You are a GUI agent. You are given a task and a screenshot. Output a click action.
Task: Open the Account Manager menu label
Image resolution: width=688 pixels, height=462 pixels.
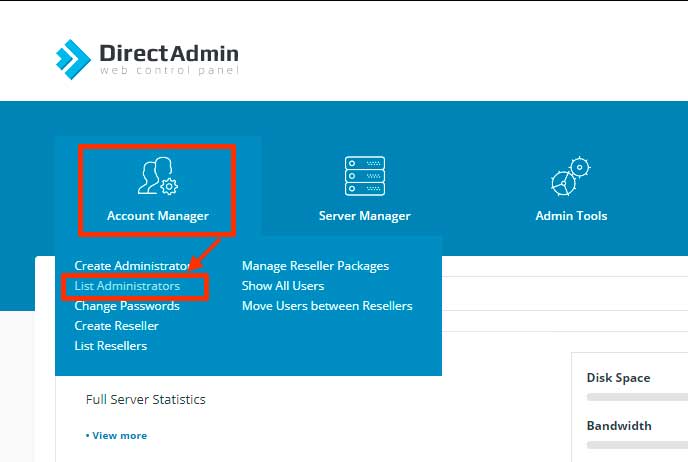click(158, 216)
